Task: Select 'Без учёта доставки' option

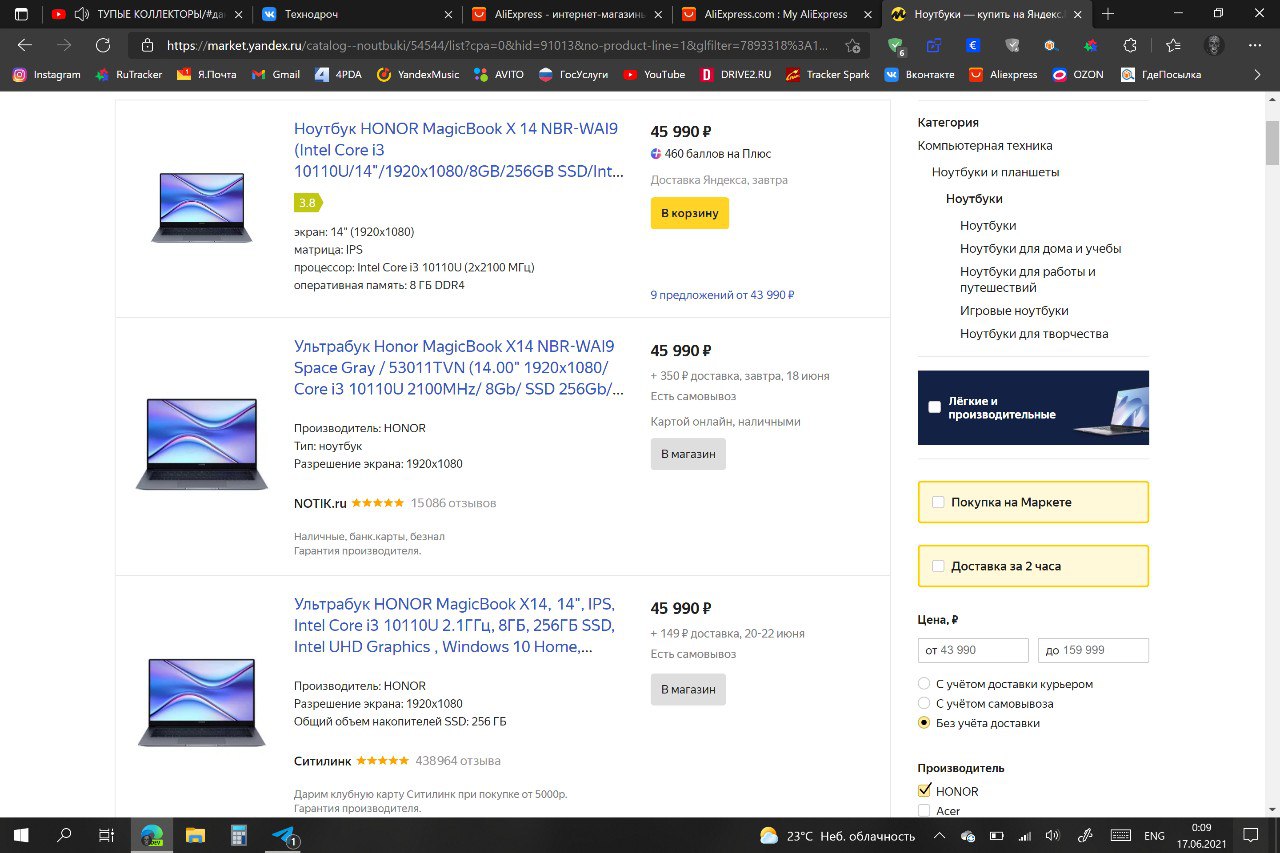Action: [924, 723]
